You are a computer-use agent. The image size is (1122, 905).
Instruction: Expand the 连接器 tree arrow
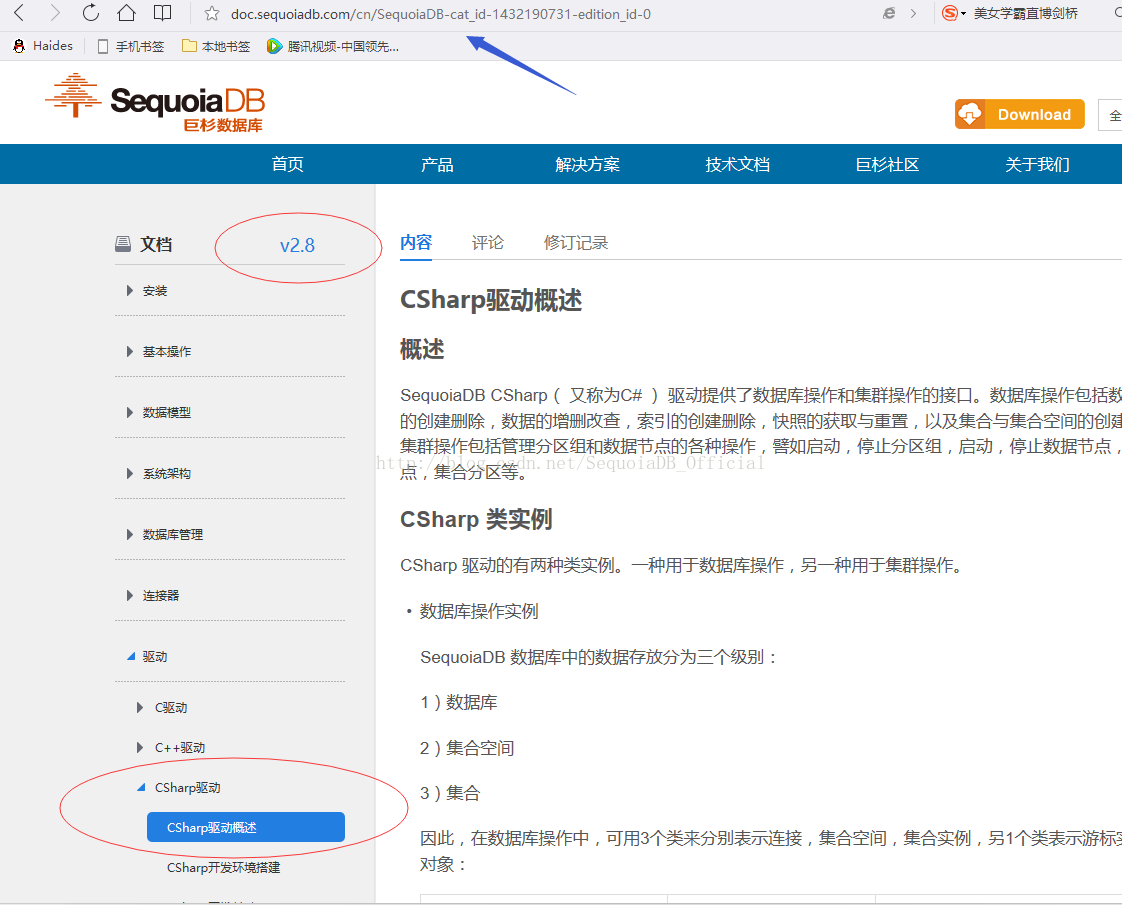tap(130, 595)
